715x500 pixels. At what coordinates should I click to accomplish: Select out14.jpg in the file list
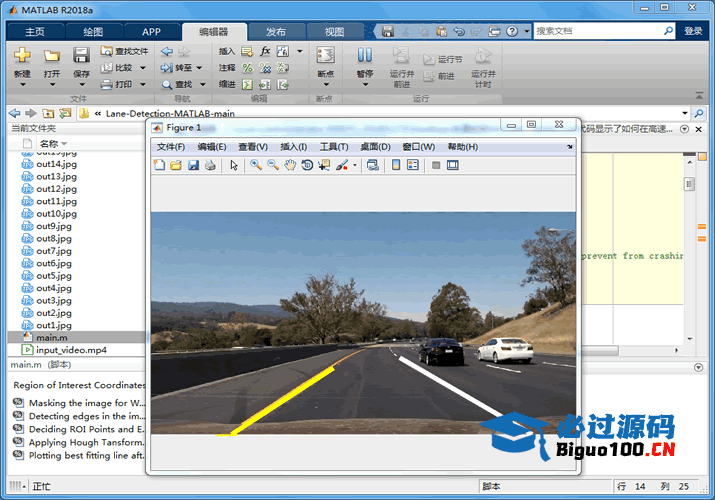click(x=77, y=164)
